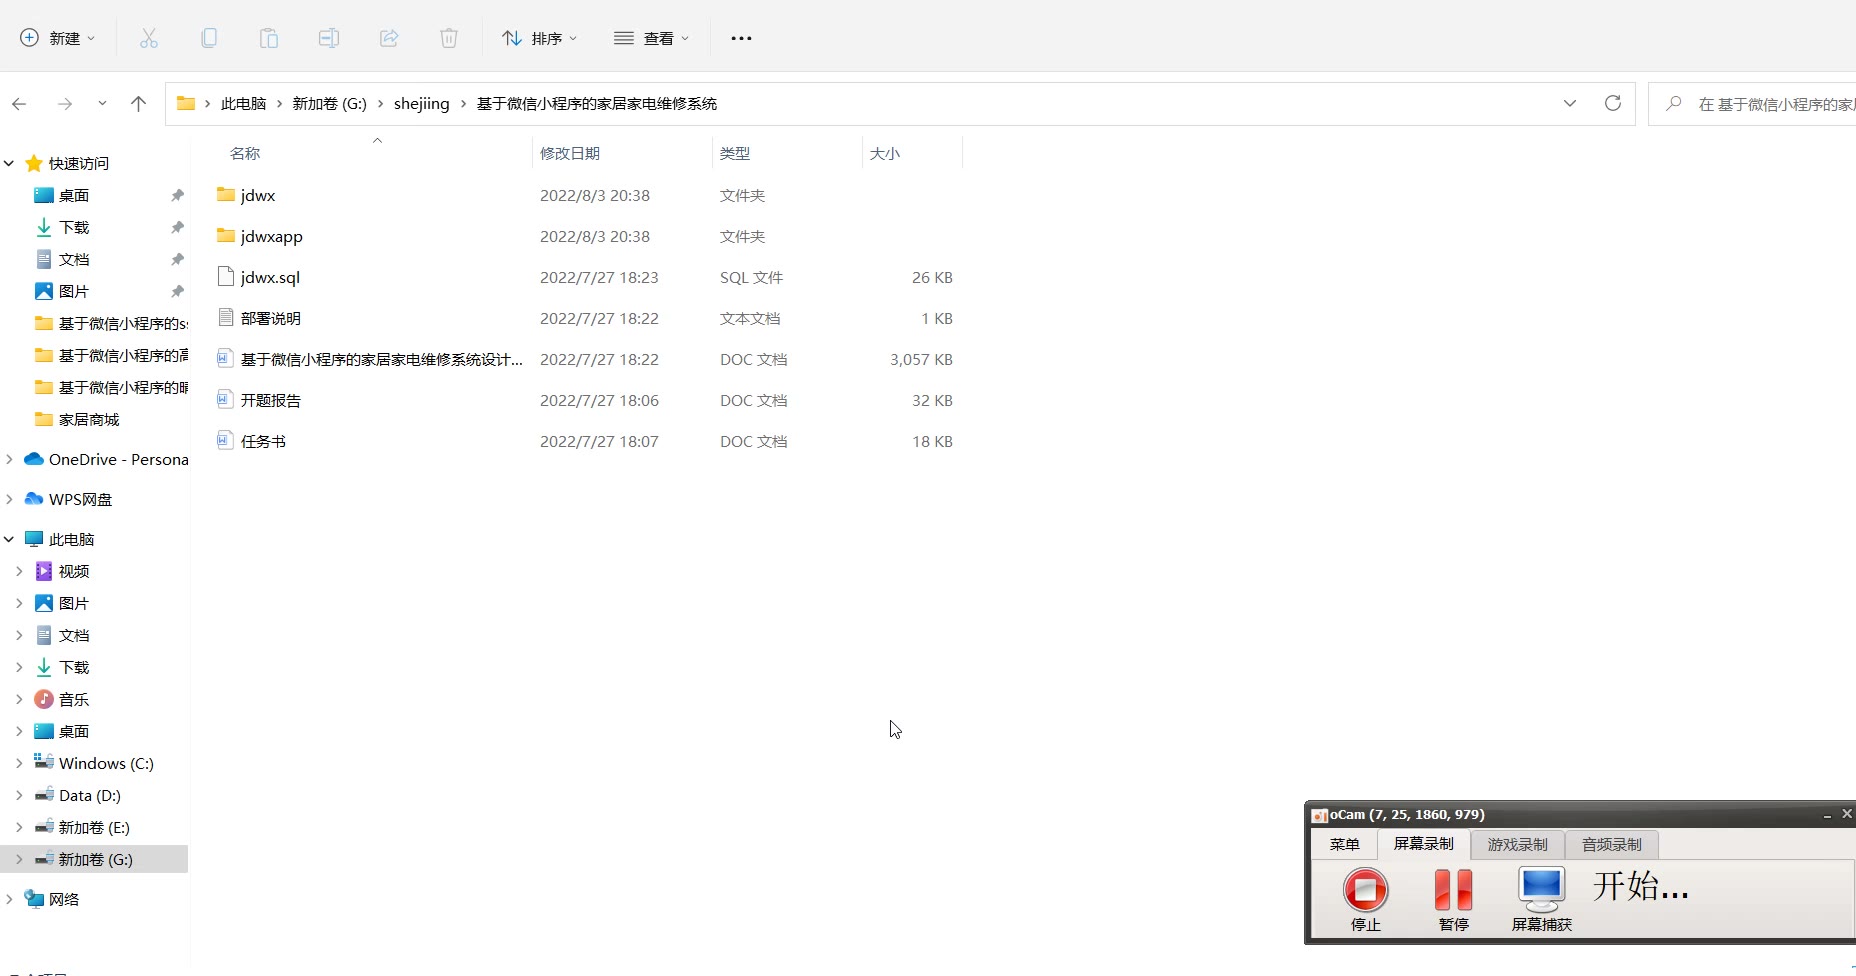Image resolution: width=1856 pixels, height=976 pixels.
Task: Open the 新建 new item button
Action: click(58, 38)
